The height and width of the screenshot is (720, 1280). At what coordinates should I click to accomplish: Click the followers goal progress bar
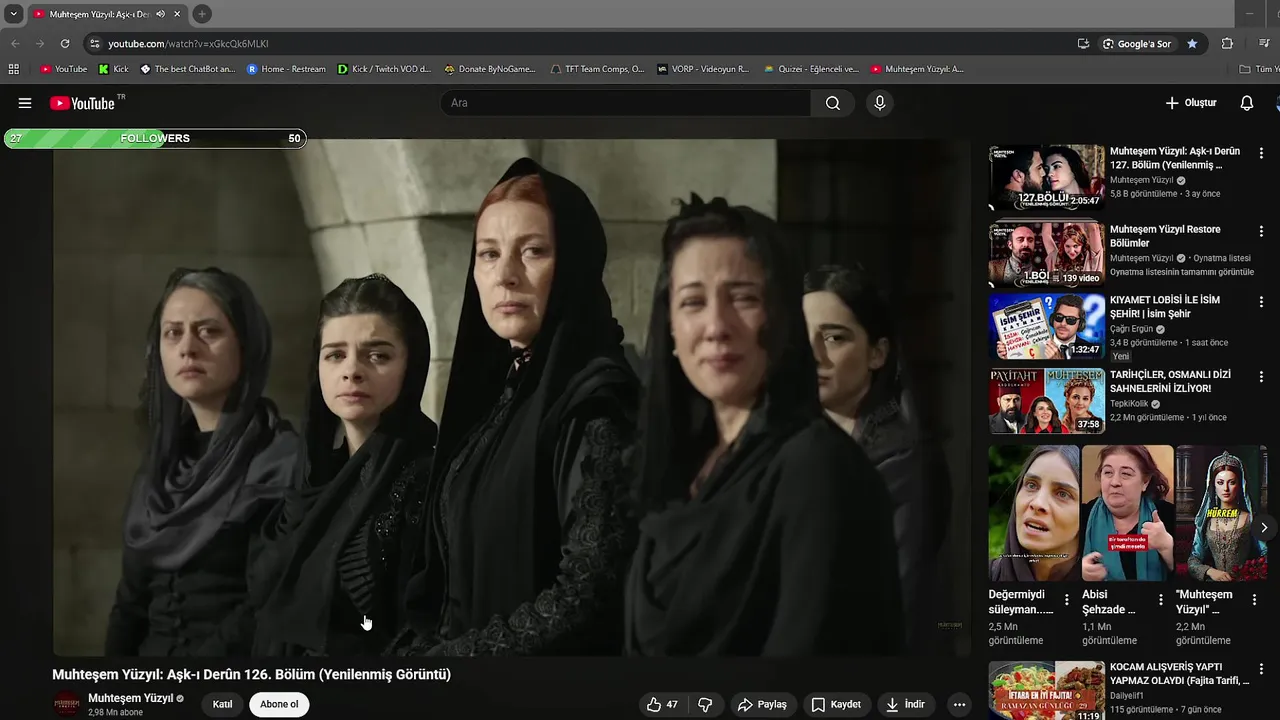(x=154, y=138)
